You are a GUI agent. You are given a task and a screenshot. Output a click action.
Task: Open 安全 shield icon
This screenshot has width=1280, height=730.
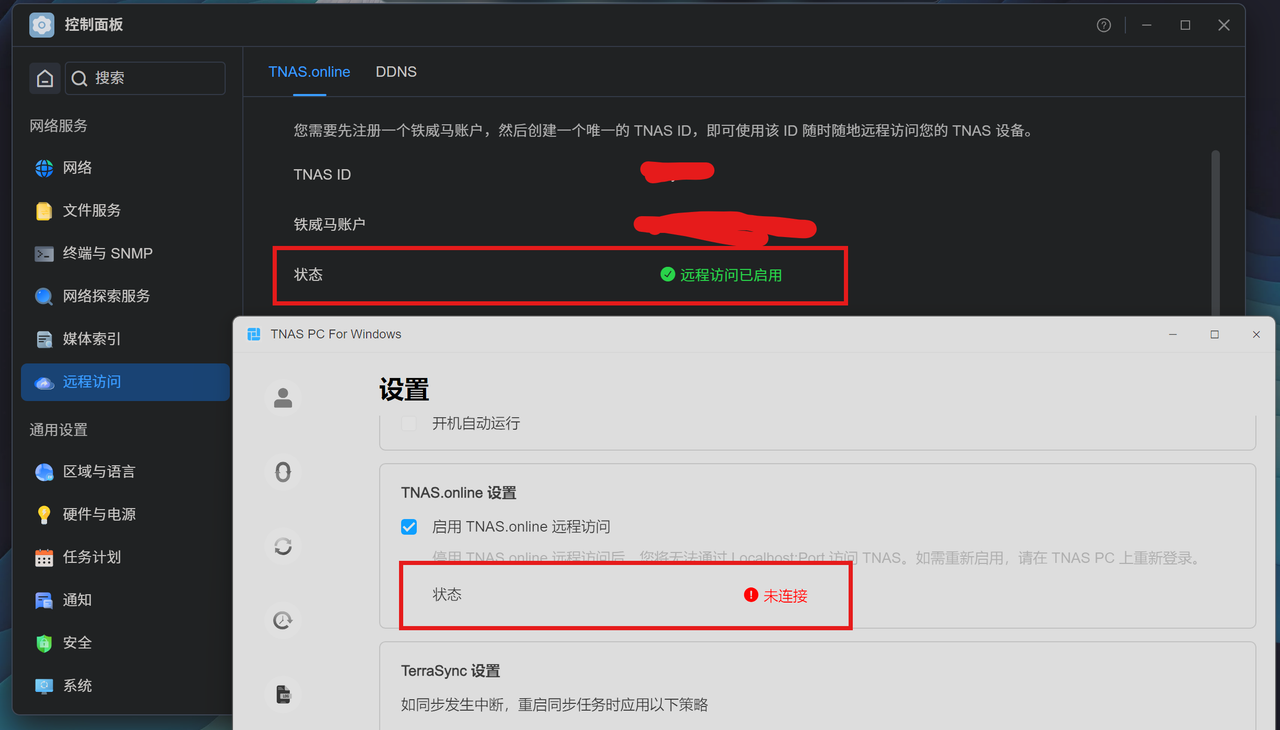coord(44,644)
